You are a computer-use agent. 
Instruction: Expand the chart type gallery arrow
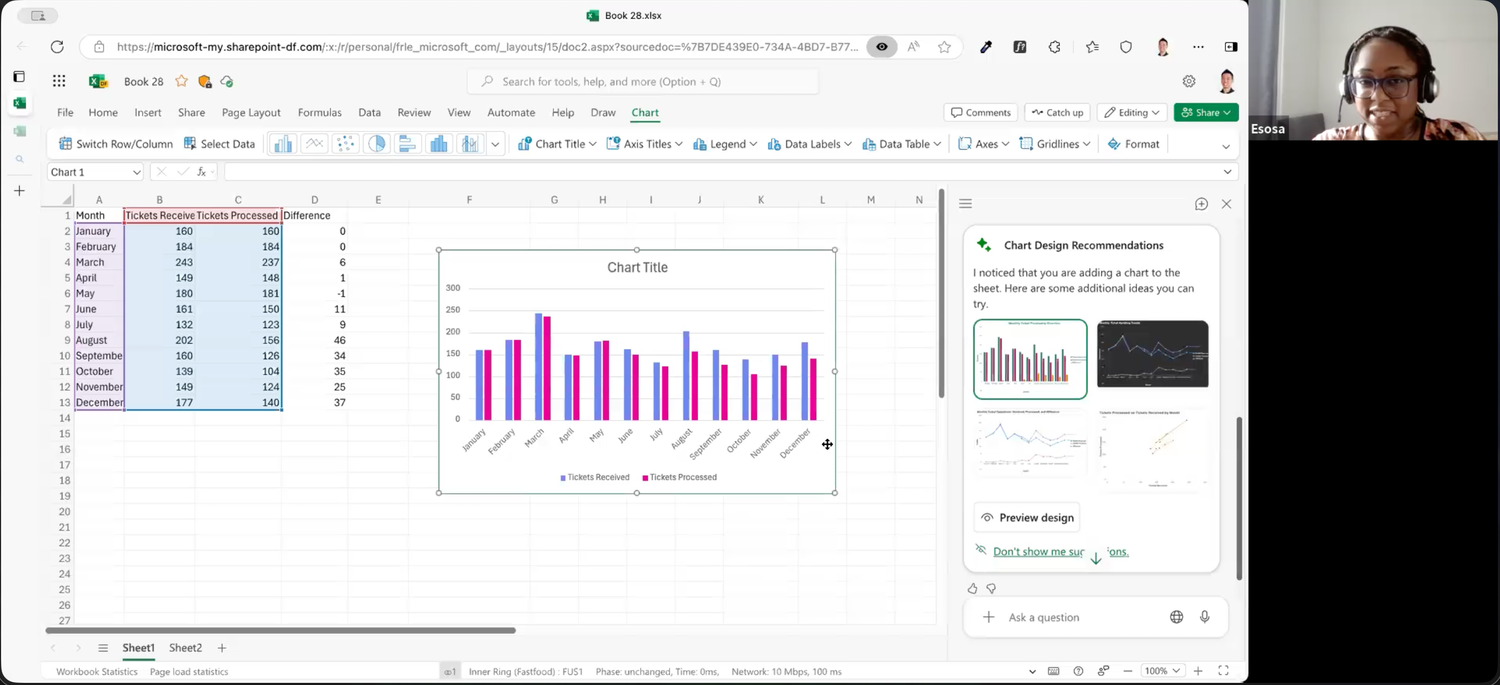pyautogui.click(x=495, y=144)
